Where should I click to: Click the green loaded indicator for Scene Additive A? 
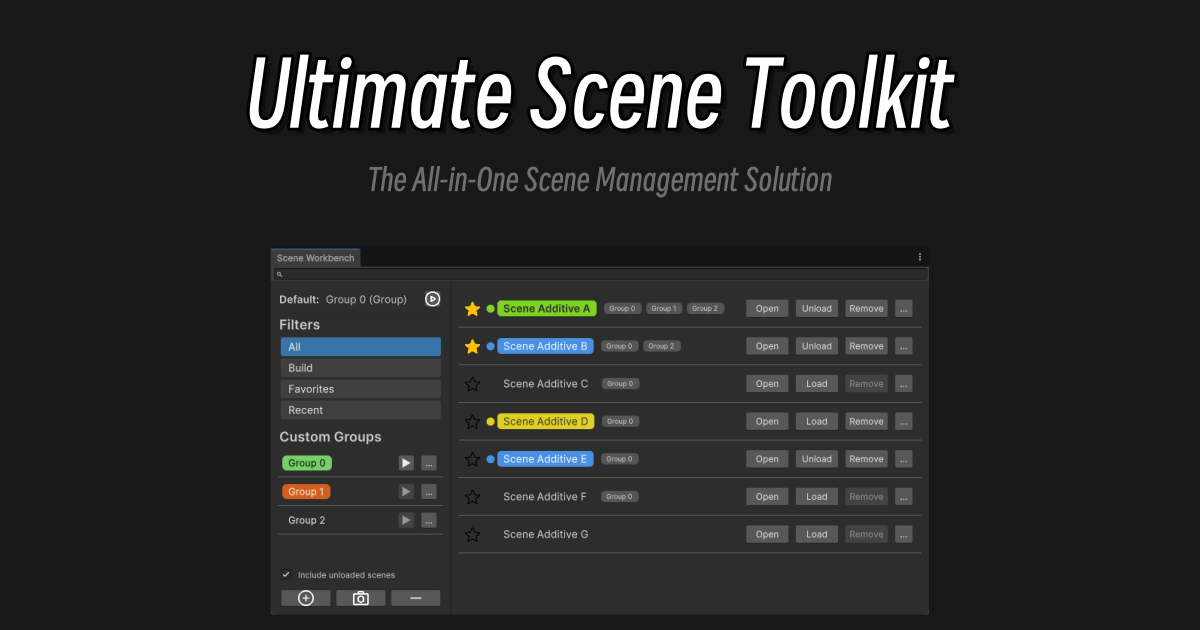(489, 308)
